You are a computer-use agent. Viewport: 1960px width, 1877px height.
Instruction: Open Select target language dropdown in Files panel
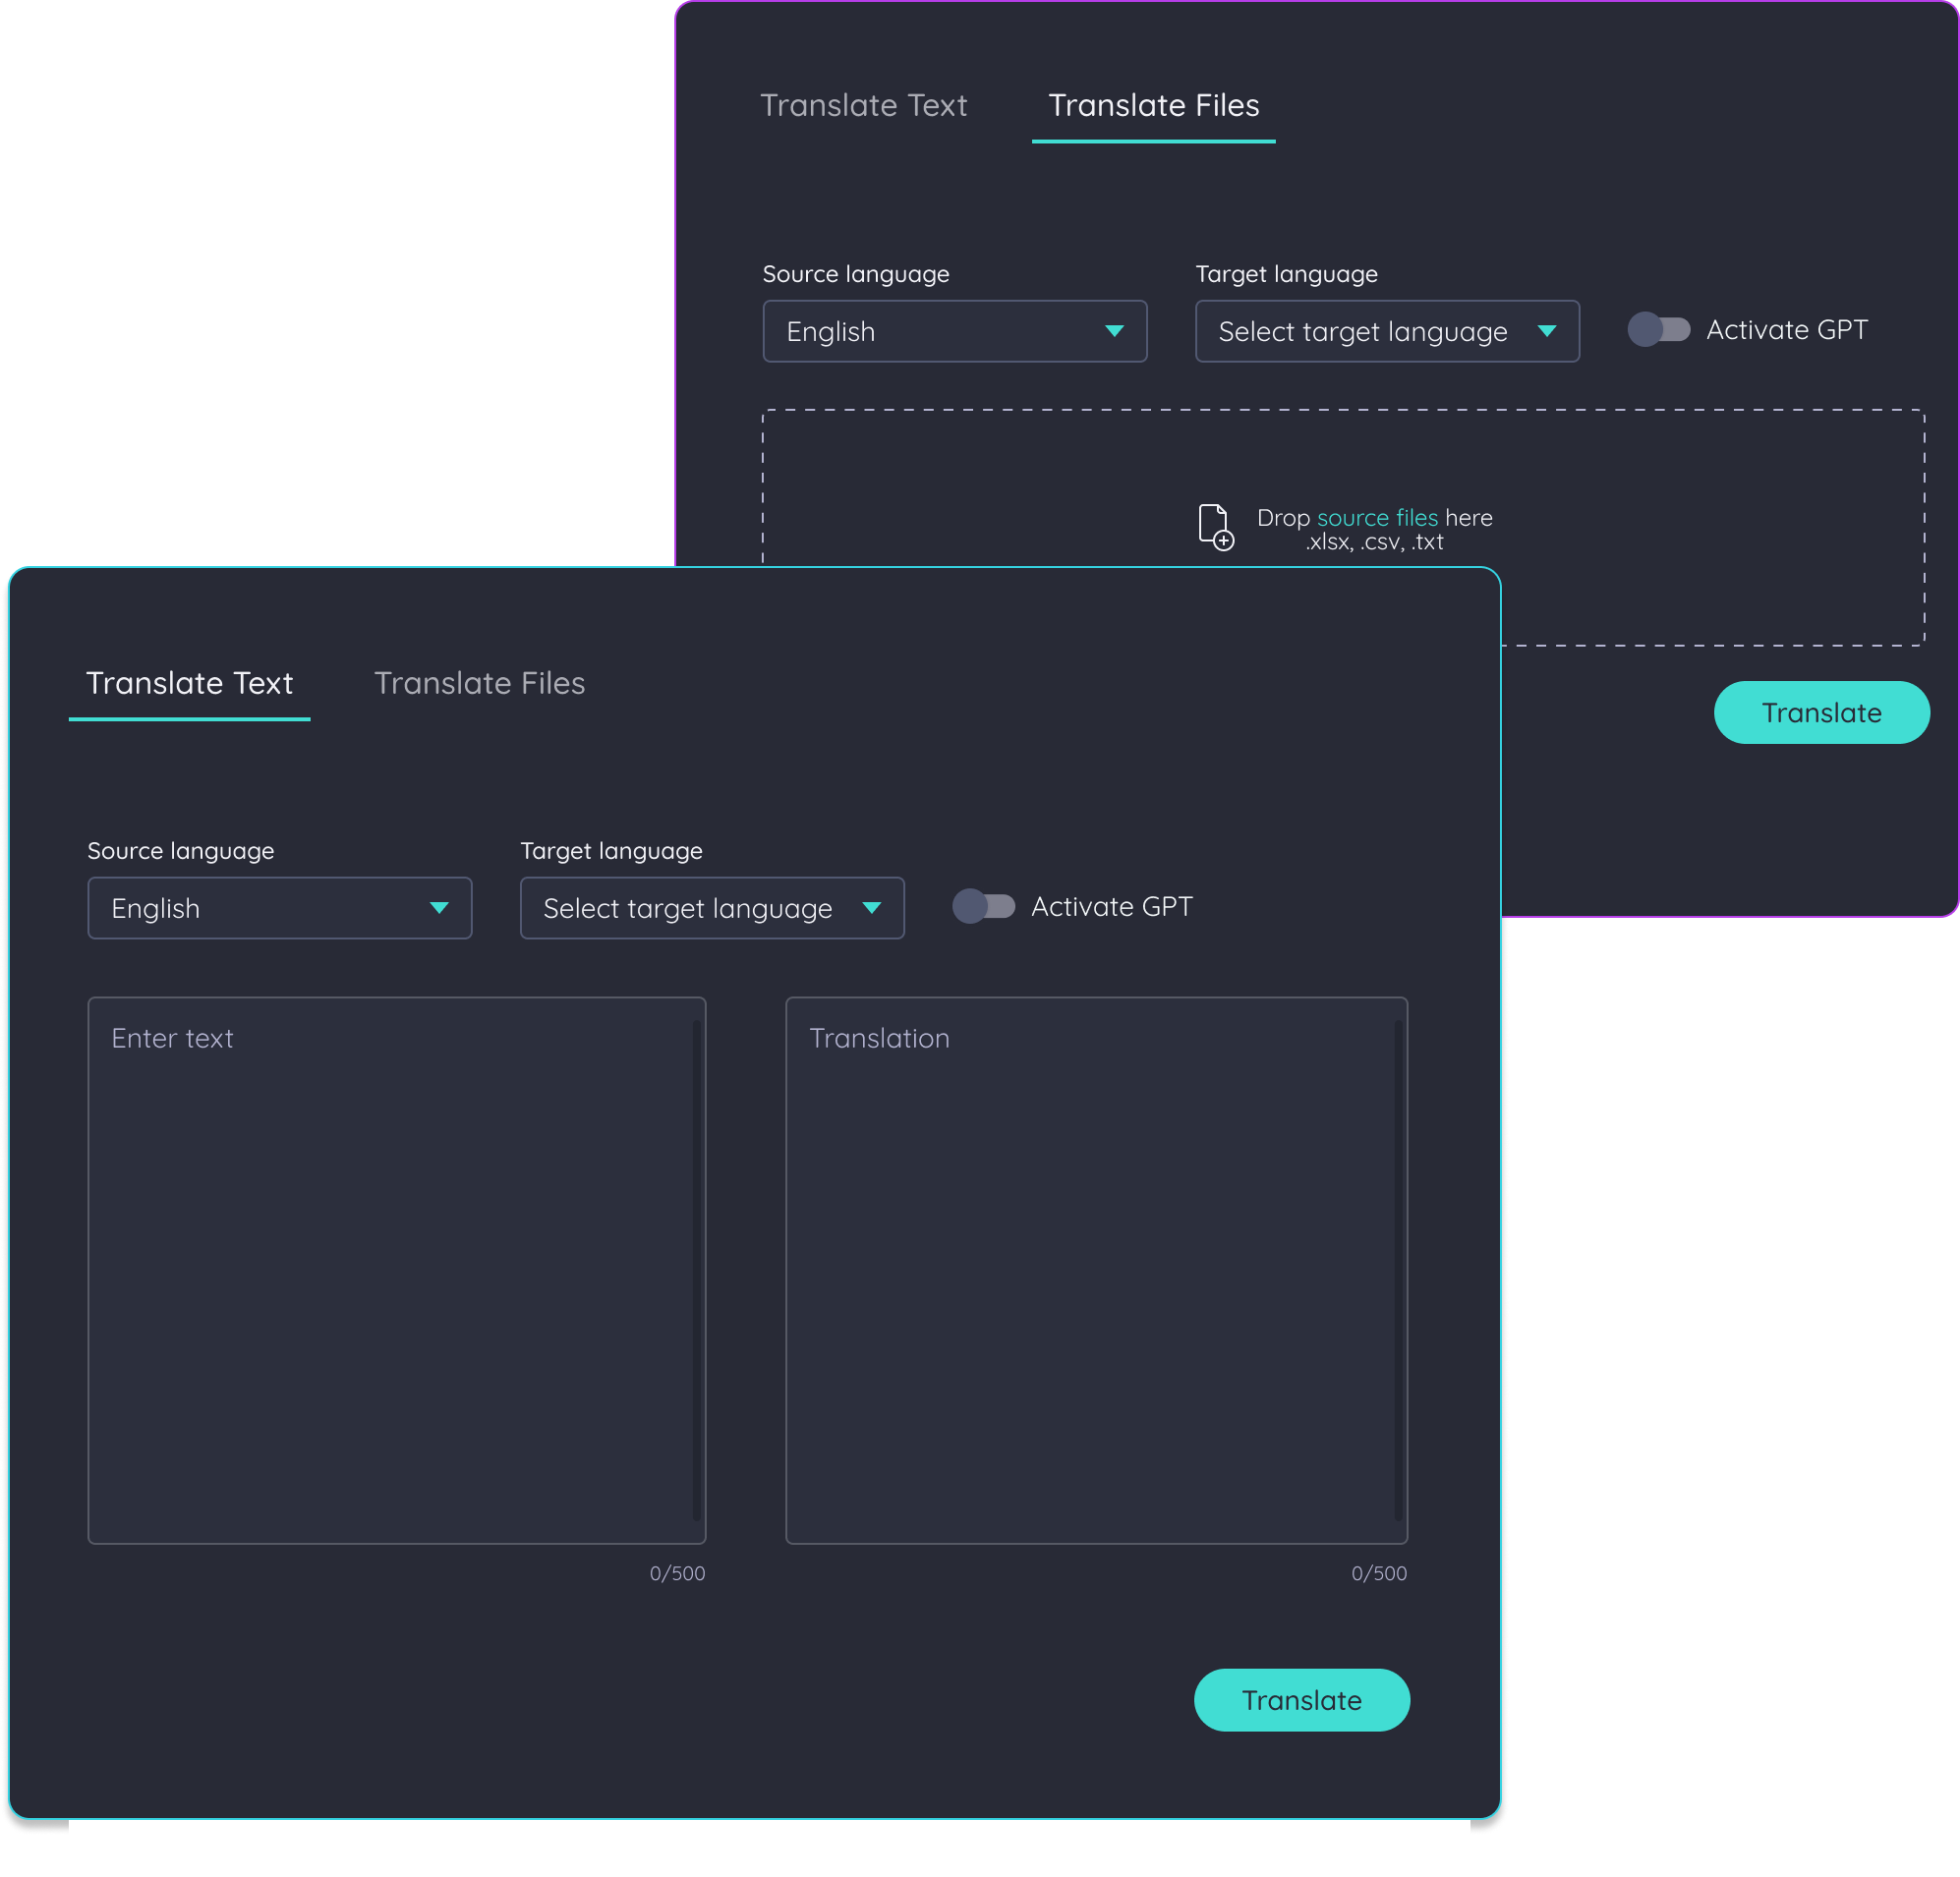tap(1362, 331)
